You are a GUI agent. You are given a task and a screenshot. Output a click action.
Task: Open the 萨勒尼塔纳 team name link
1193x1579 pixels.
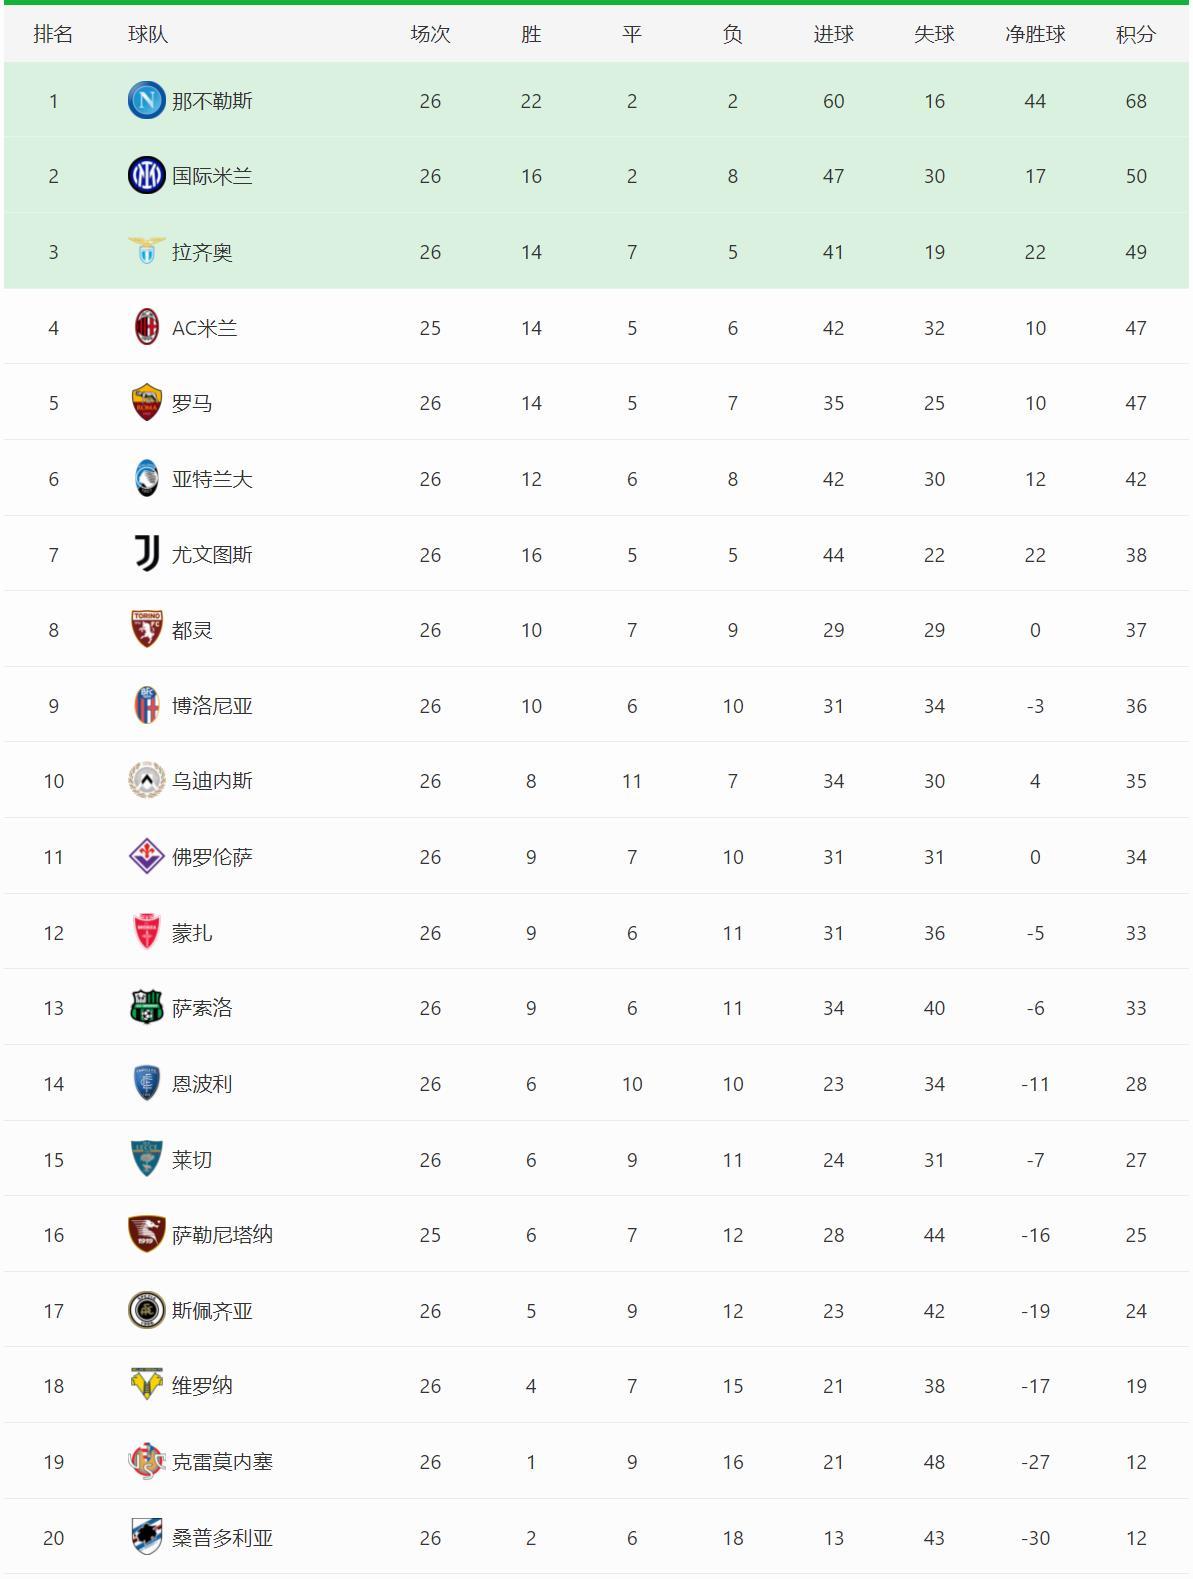(x=222, y=1235)
